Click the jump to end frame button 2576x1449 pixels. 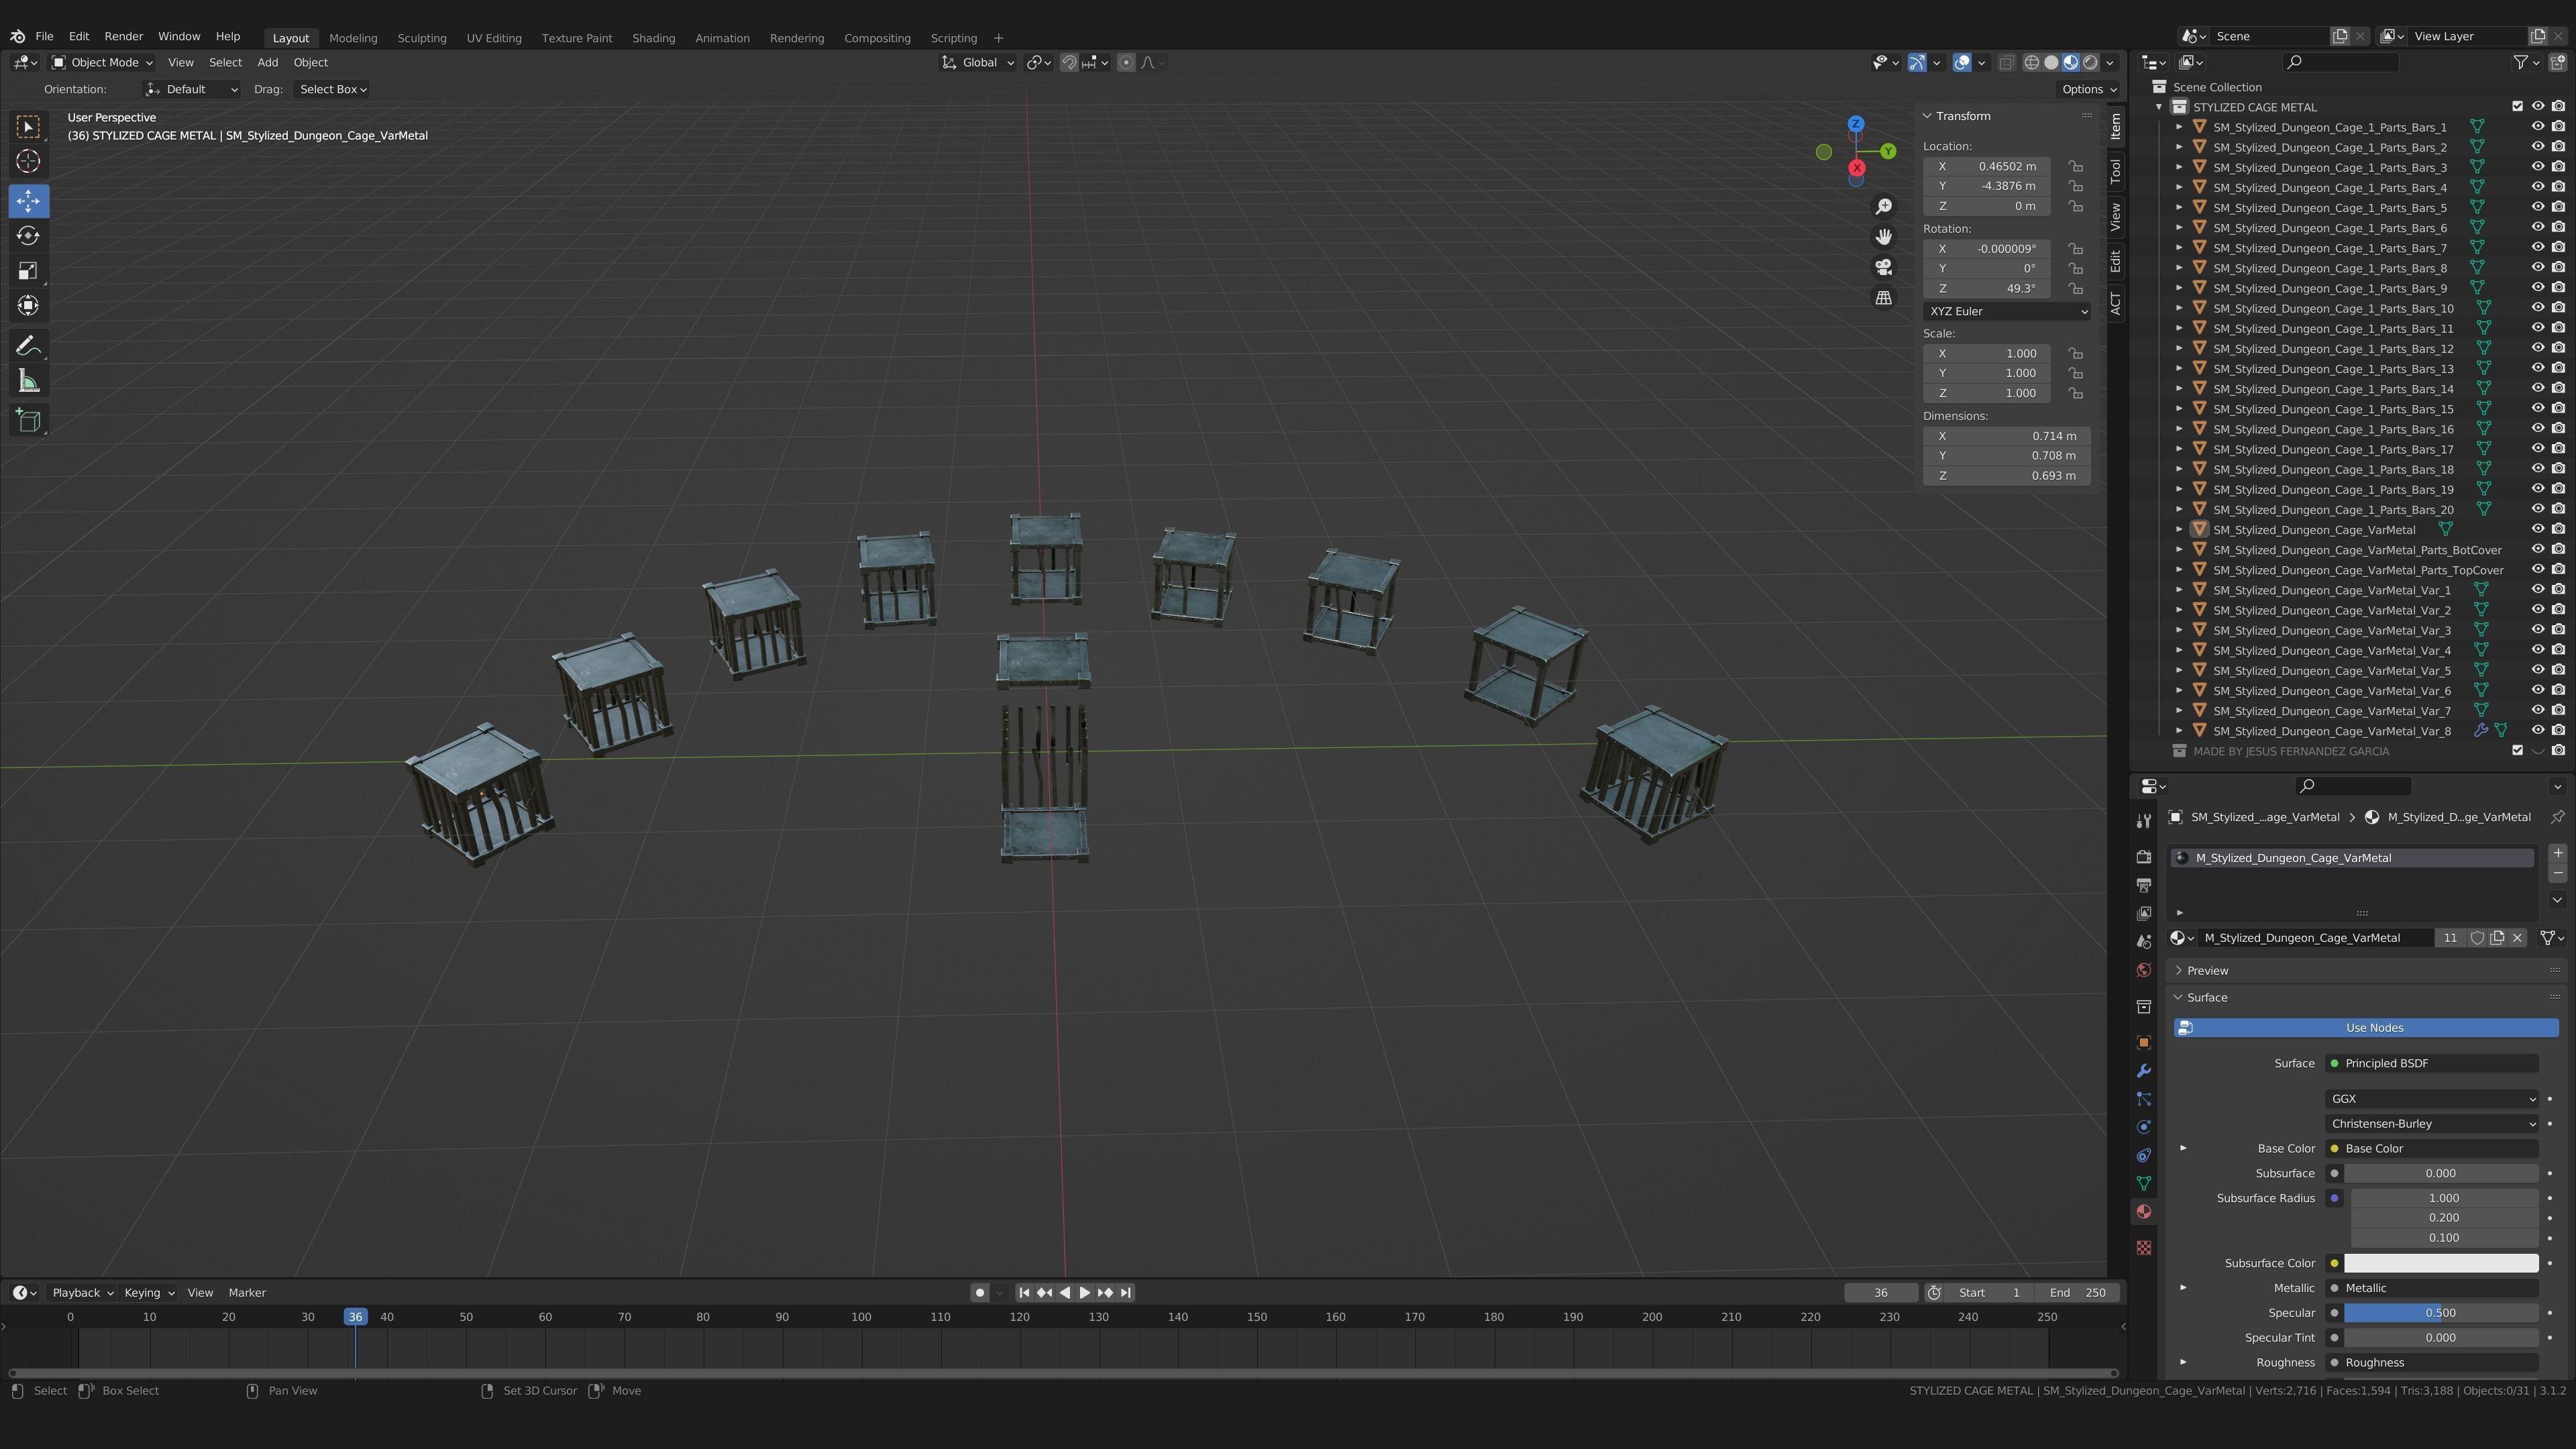pyautogui.click(x=1126, y=1292)
